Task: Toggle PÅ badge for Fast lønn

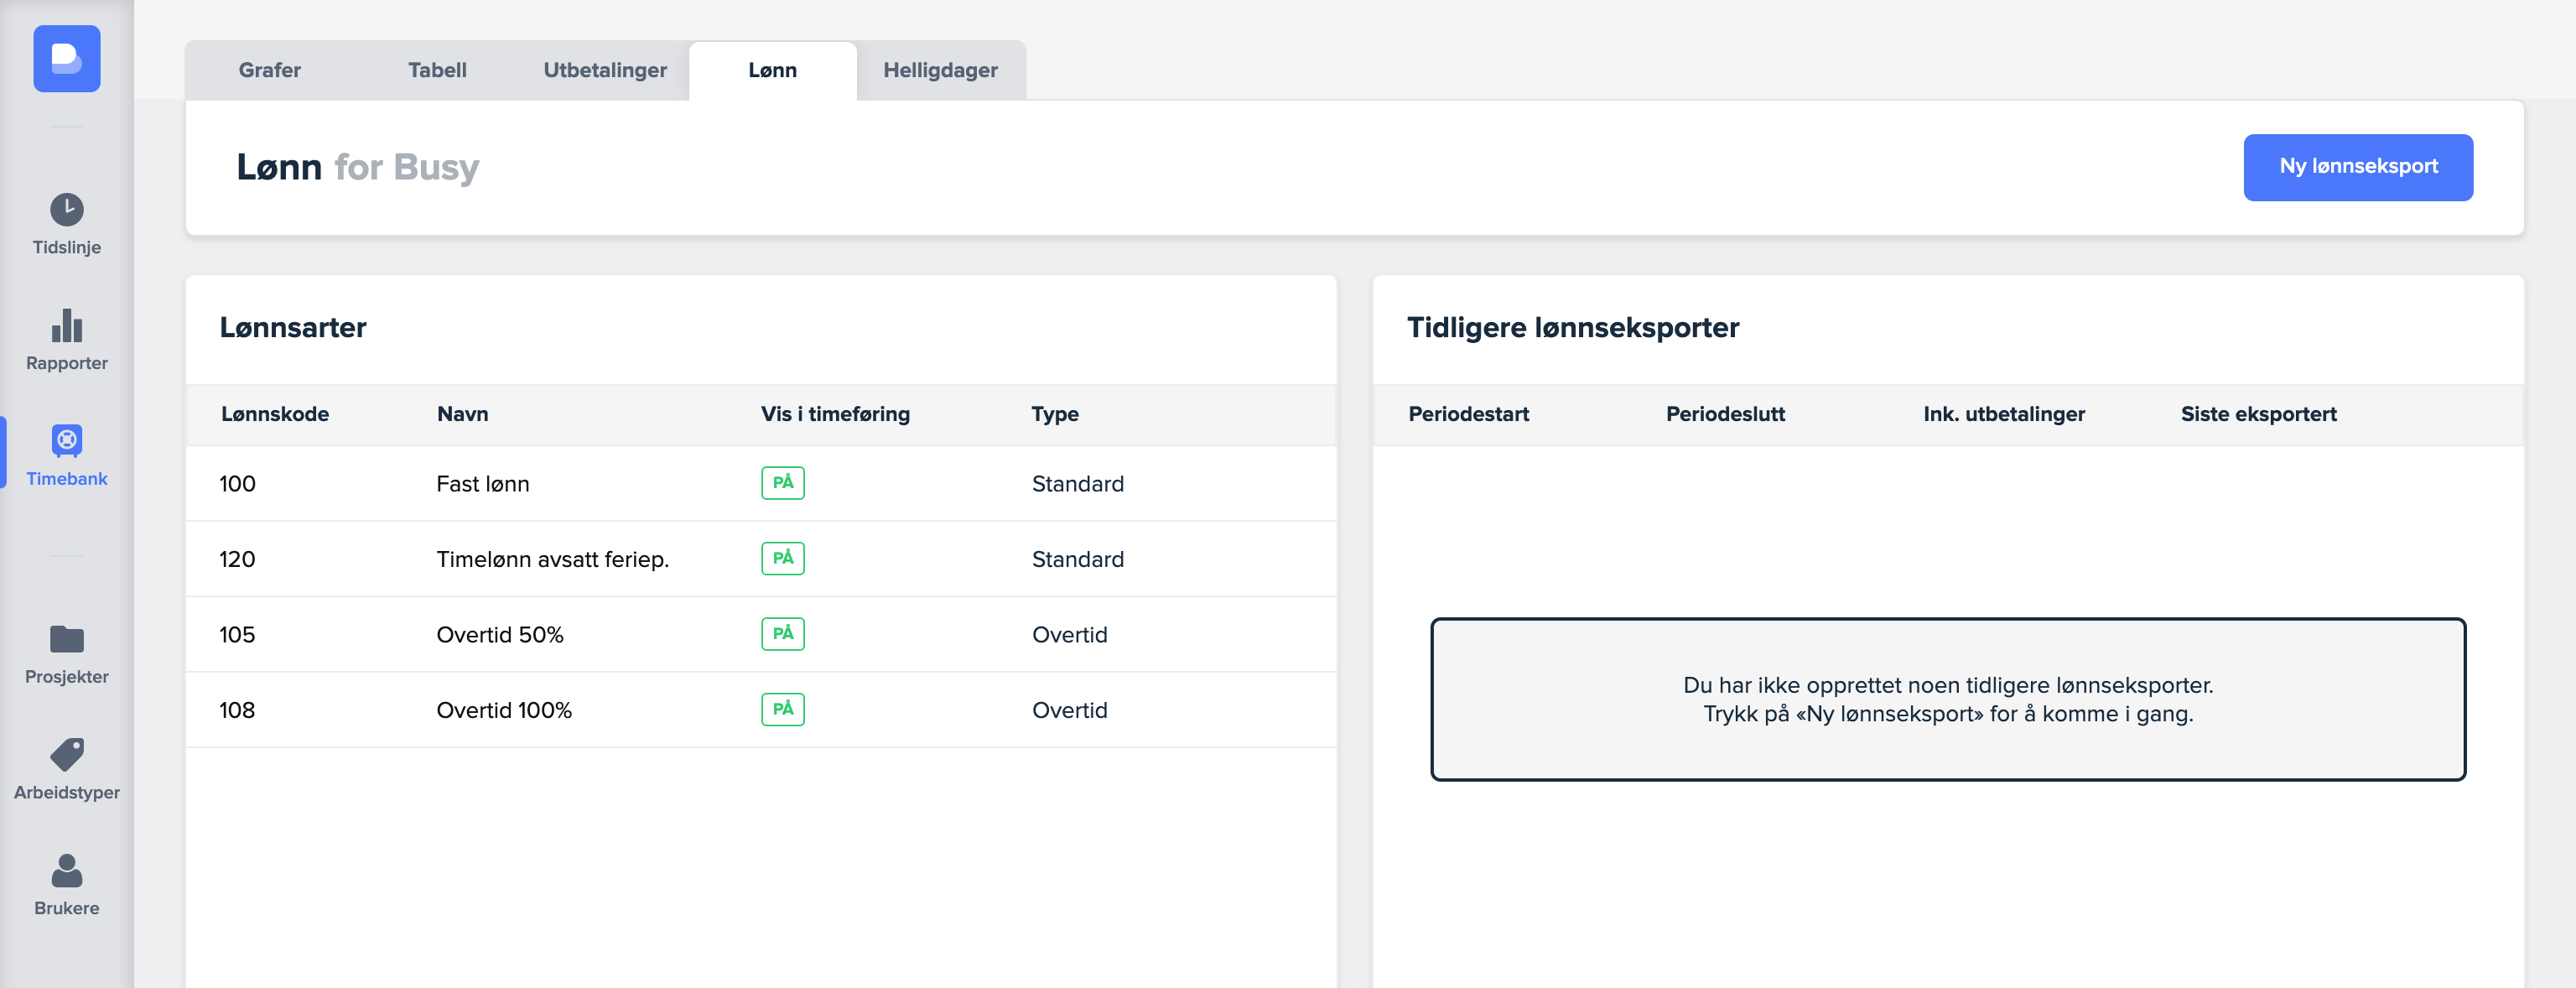Action: point(783,483)
